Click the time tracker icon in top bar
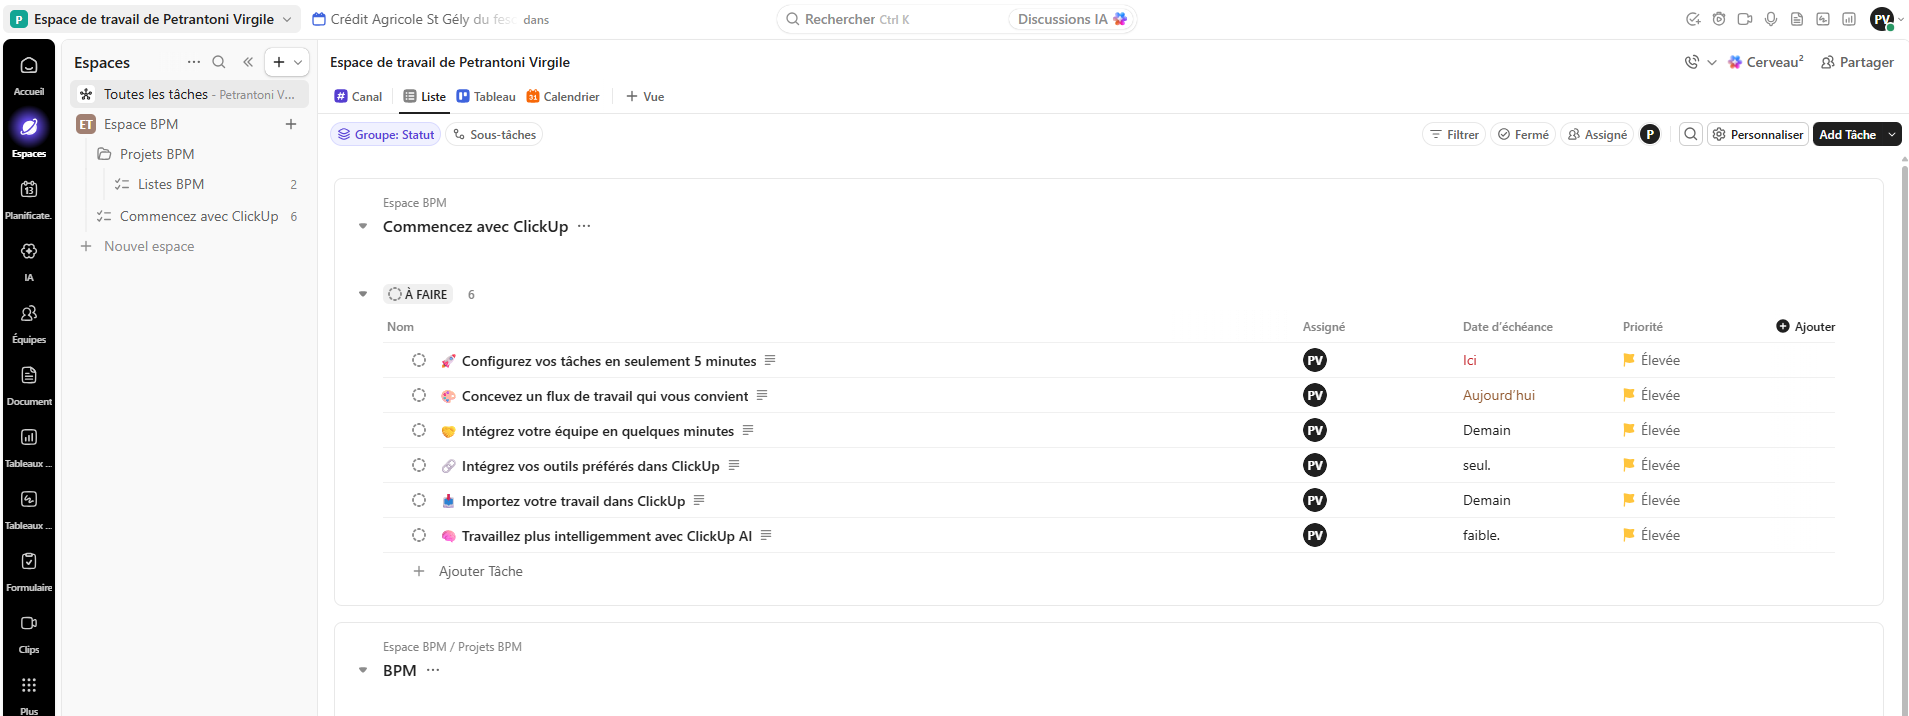This screenshot has height=716, width=1909. pos(1719,19)
